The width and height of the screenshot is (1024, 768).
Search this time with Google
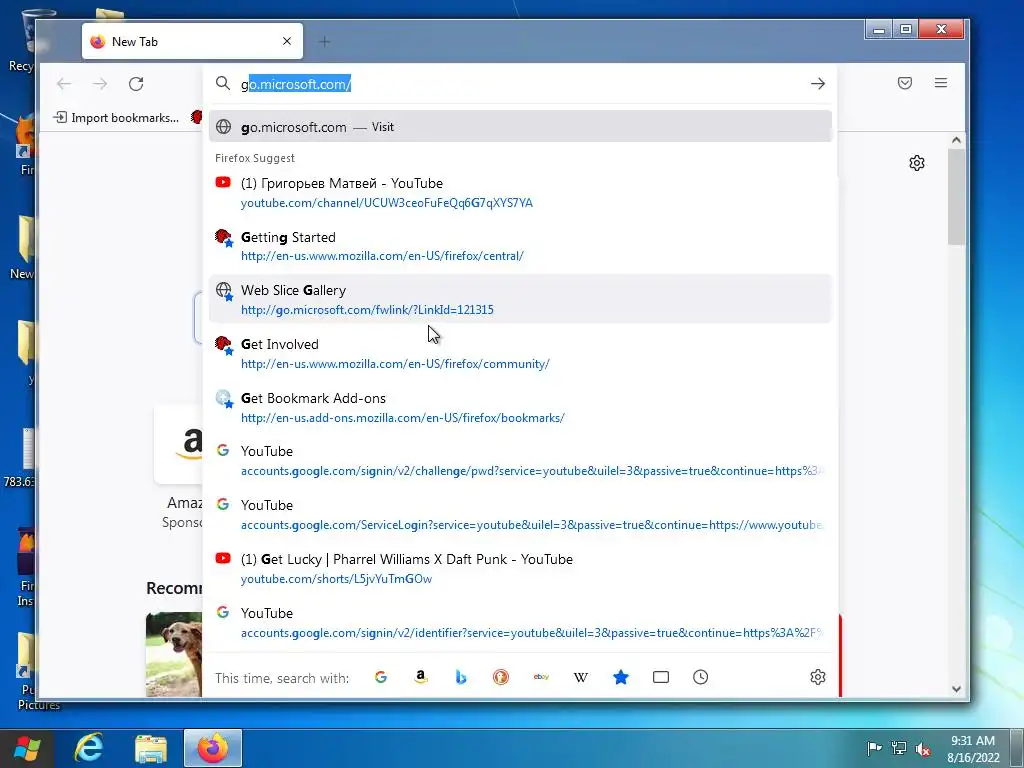pos(381,677)
